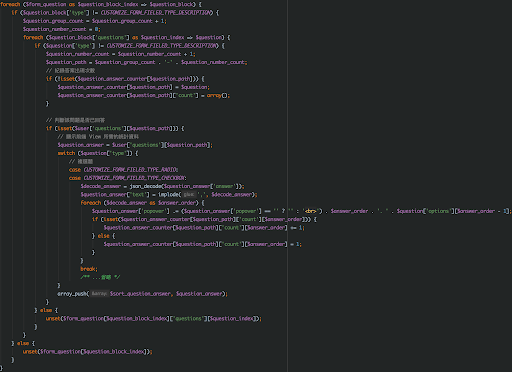Viewport: 512px width, 372px height.
Task: Click the $question_answer = $user['questions'] assignment line
Action: pos(135,145)
